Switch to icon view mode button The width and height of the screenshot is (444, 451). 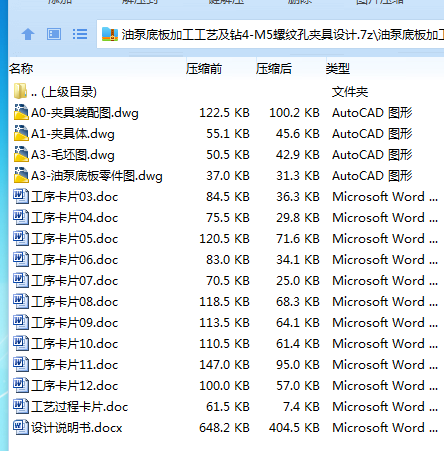[x=54, y=34]
